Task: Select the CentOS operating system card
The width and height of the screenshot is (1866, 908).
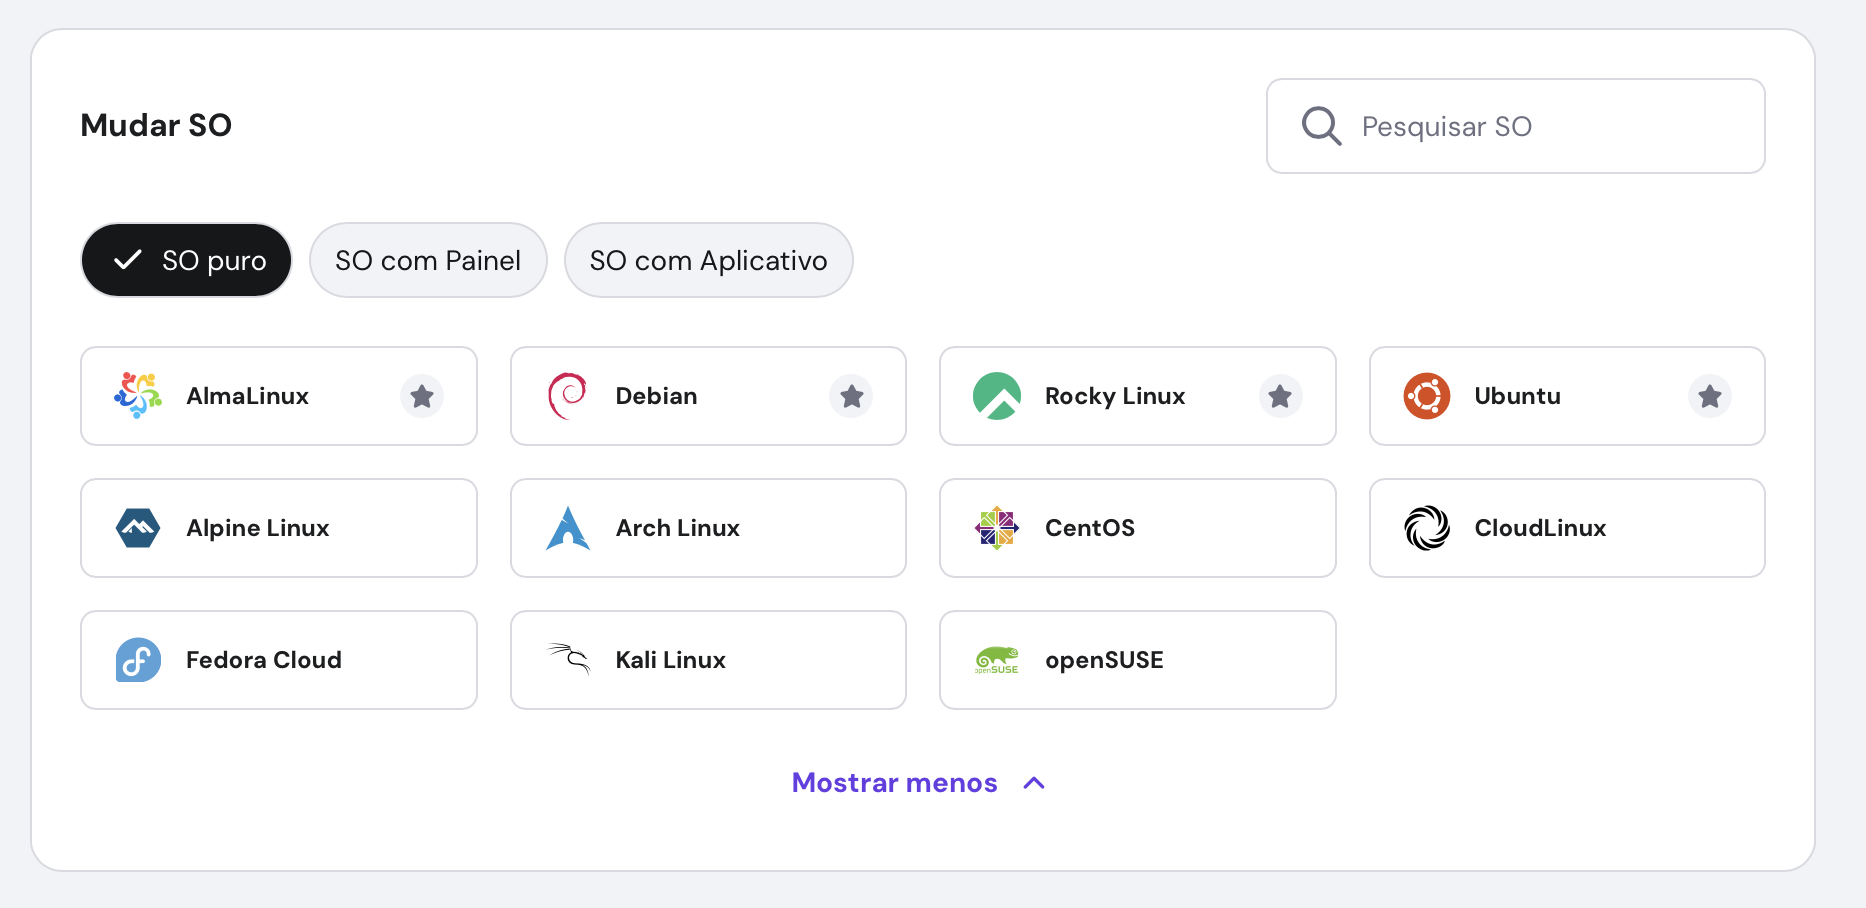Action: pos(1137,528)
